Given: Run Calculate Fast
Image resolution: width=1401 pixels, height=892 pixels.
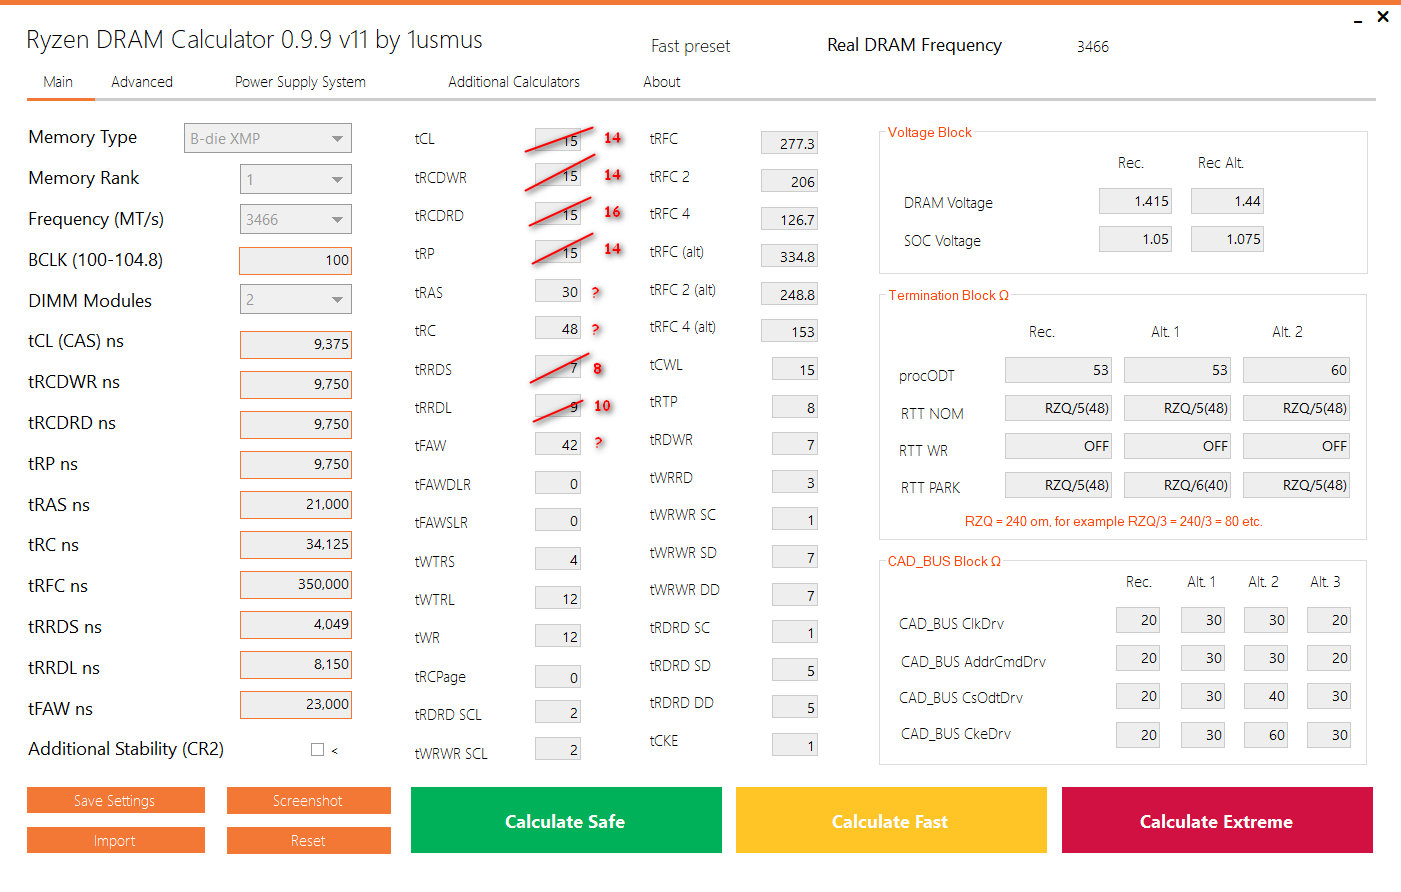Looking at the screenshot, I should click(891, 820).
